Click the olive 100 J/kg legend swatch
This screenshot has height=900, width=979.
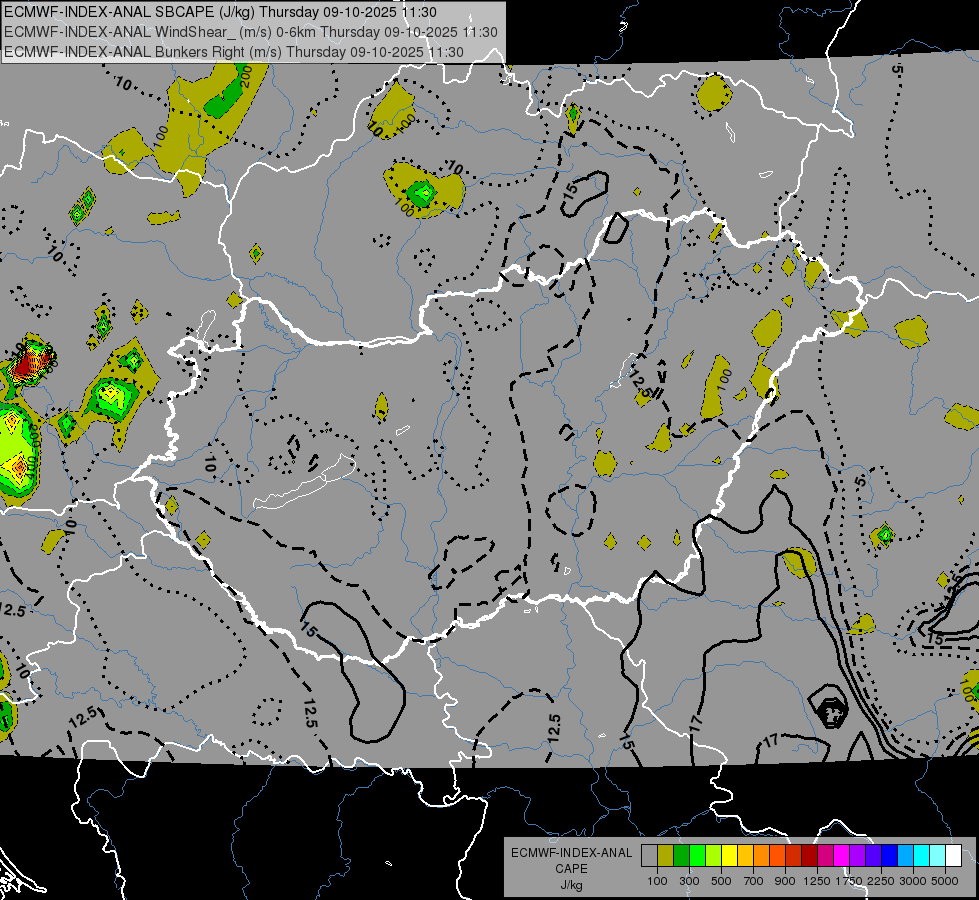tap(666, 855)
